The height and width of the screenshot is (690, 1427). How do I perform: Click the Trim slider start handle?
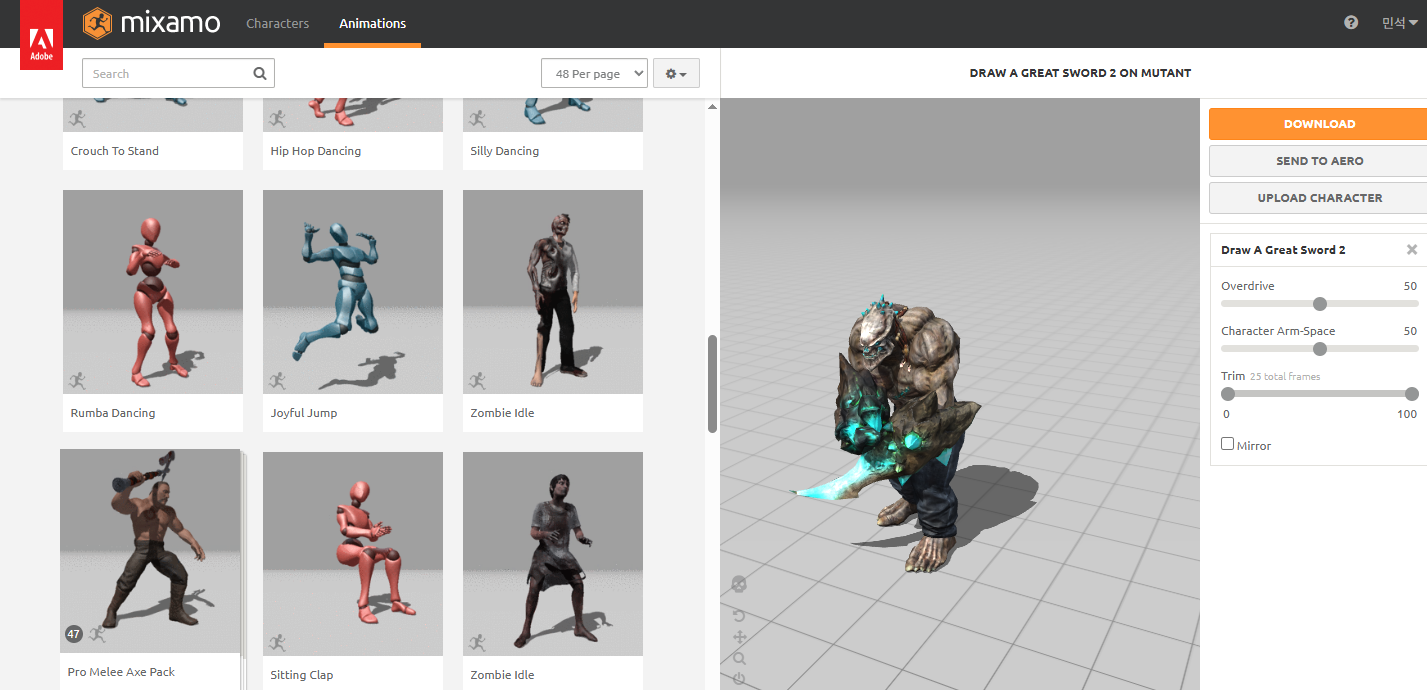[1228, 394]
